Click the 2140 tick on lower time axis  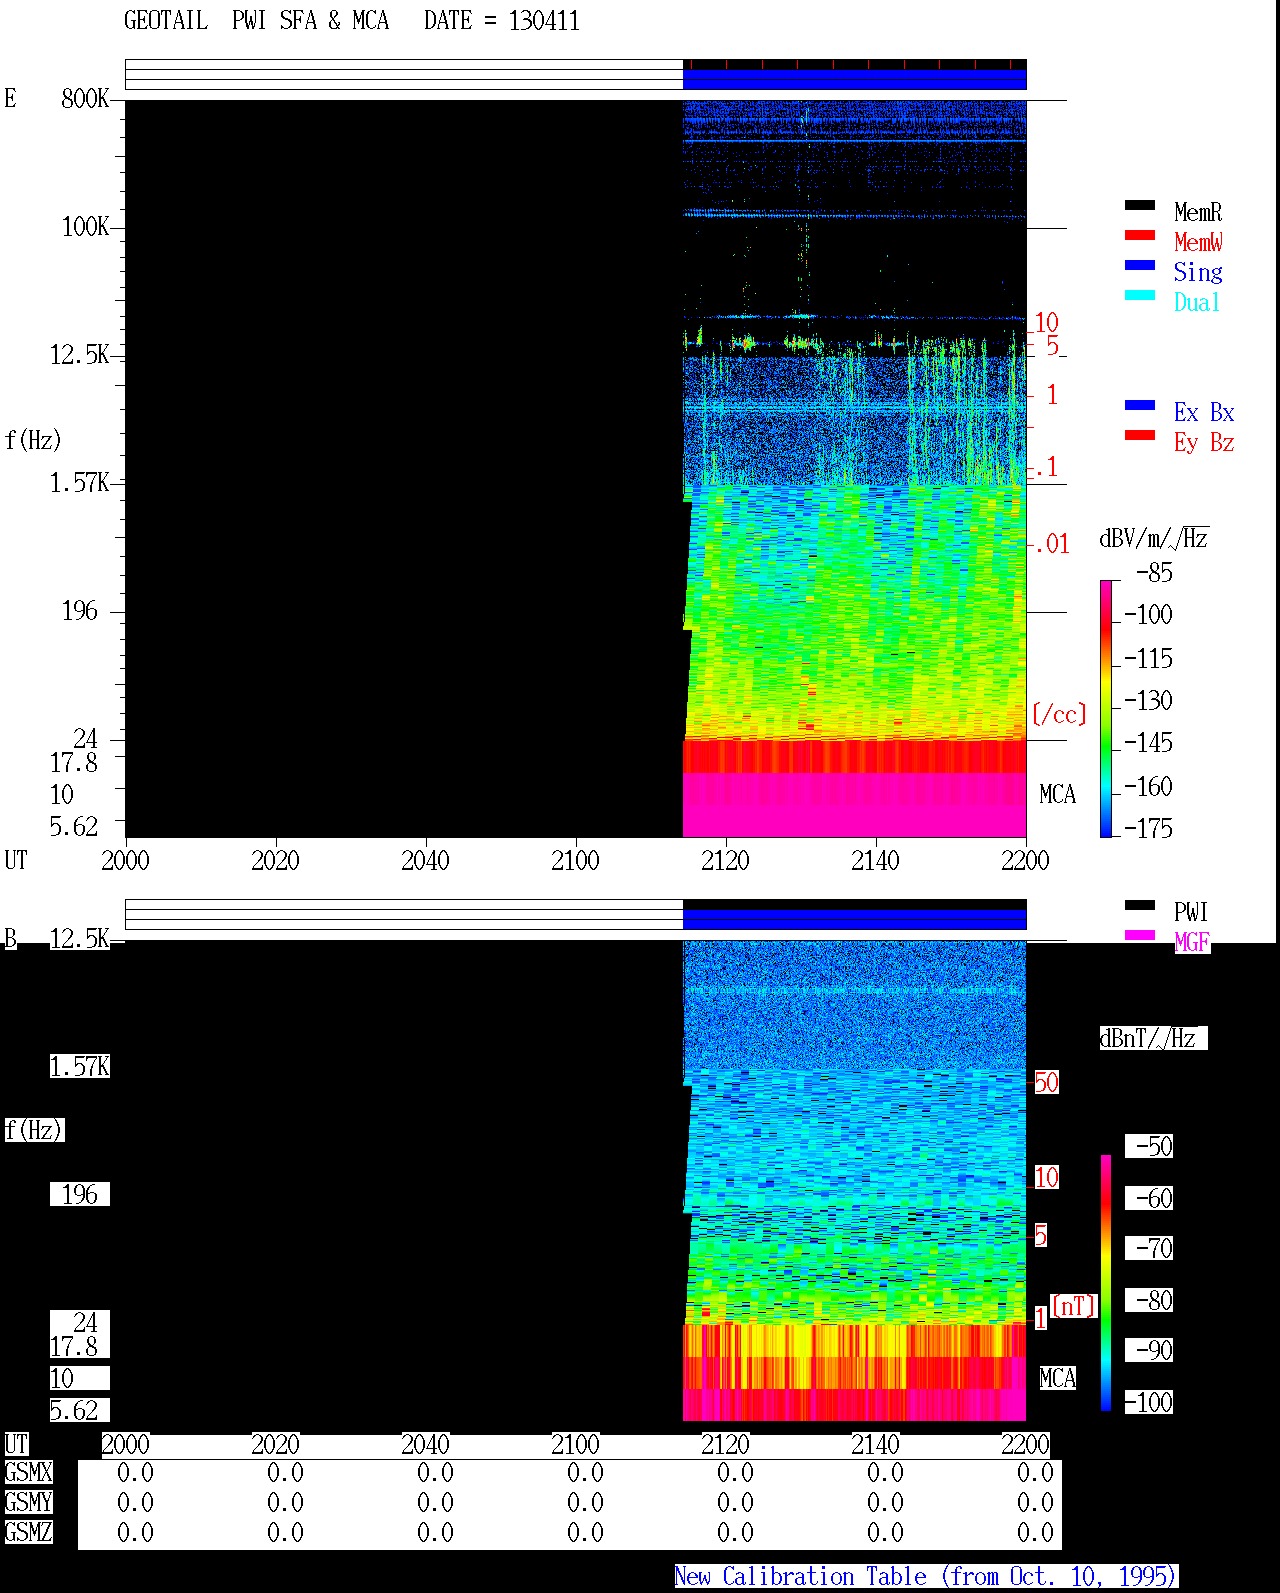(875, 1445)
